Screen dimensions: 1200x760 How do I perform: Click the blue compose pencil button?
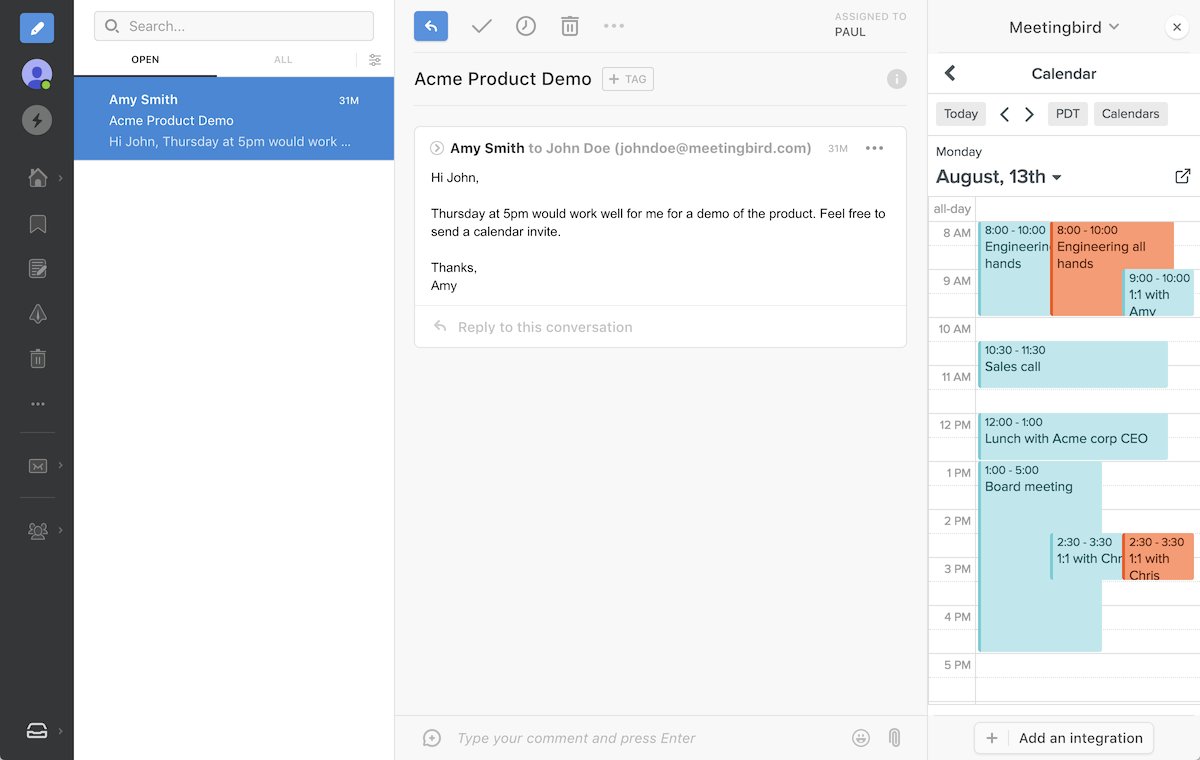click(37, 28)
